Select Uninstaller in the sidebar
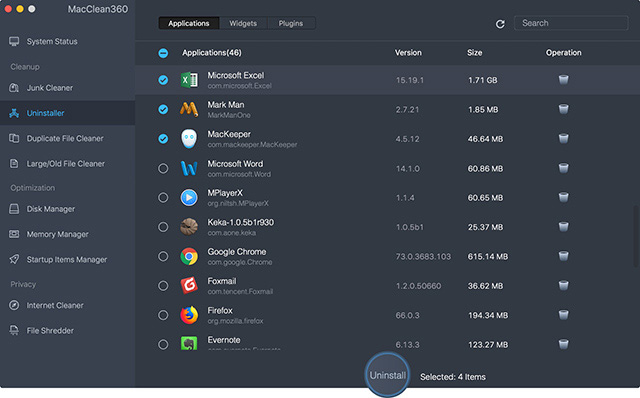Viewport: 640px width, 398px height. [67, 113]
